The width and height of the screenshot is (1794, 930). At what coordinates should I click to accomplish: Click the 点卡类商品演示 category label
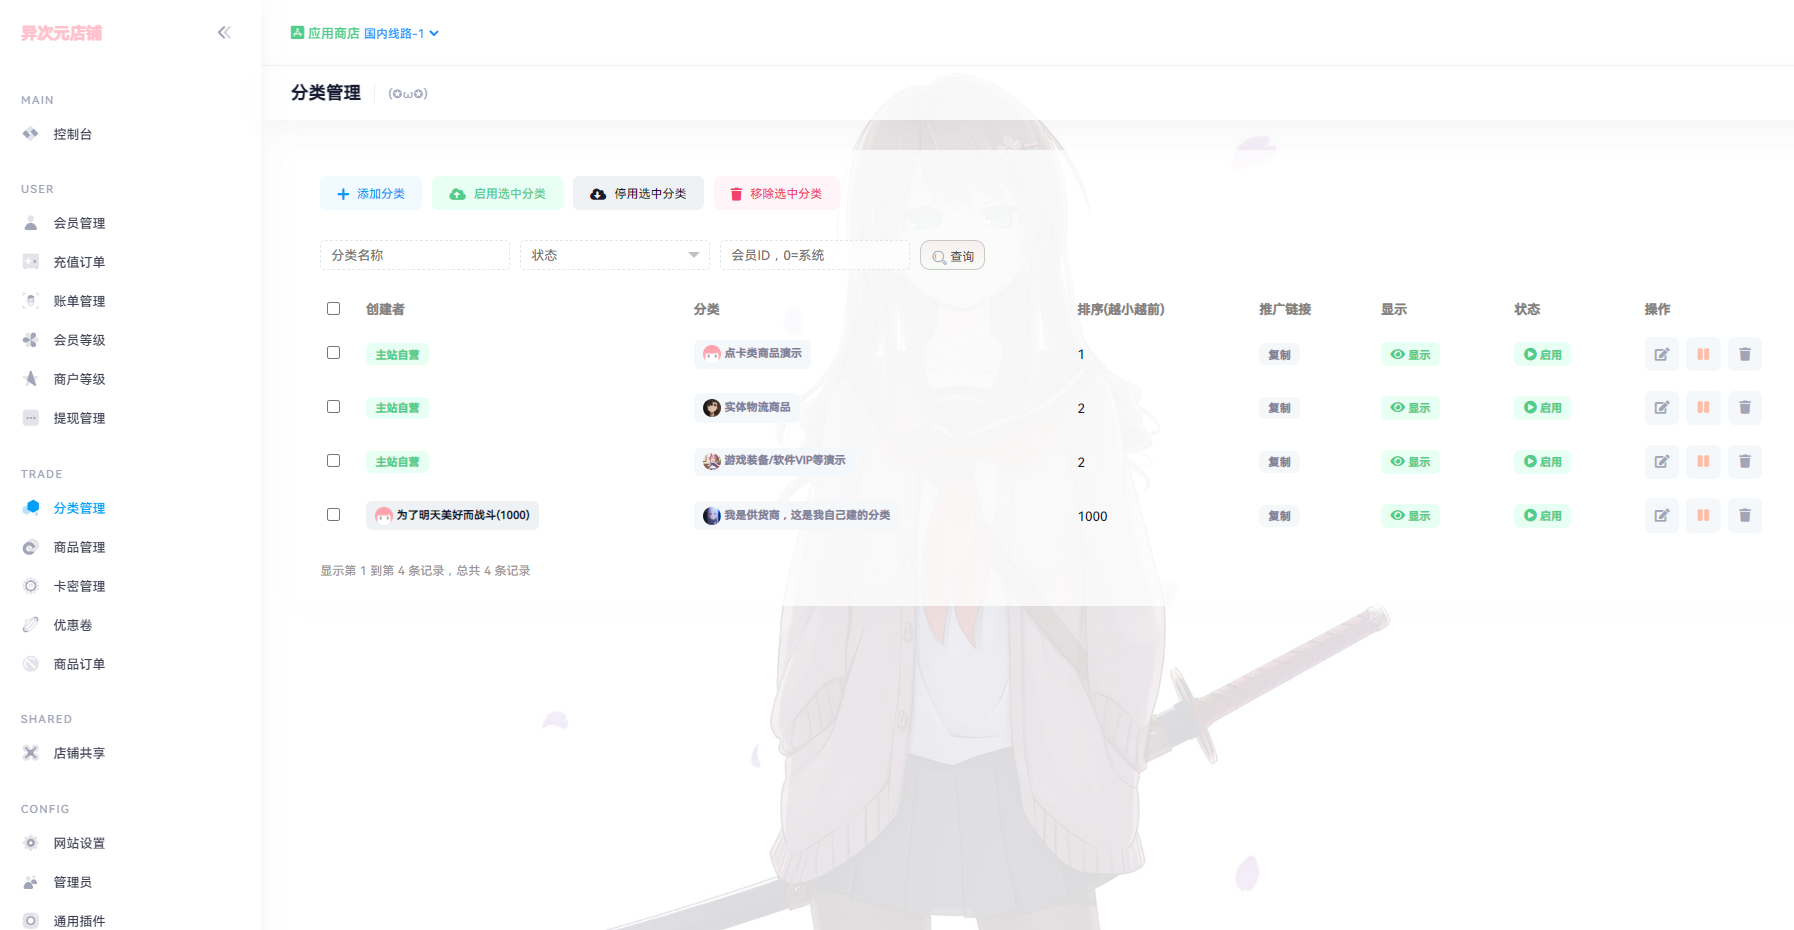[x=752, y=353]
